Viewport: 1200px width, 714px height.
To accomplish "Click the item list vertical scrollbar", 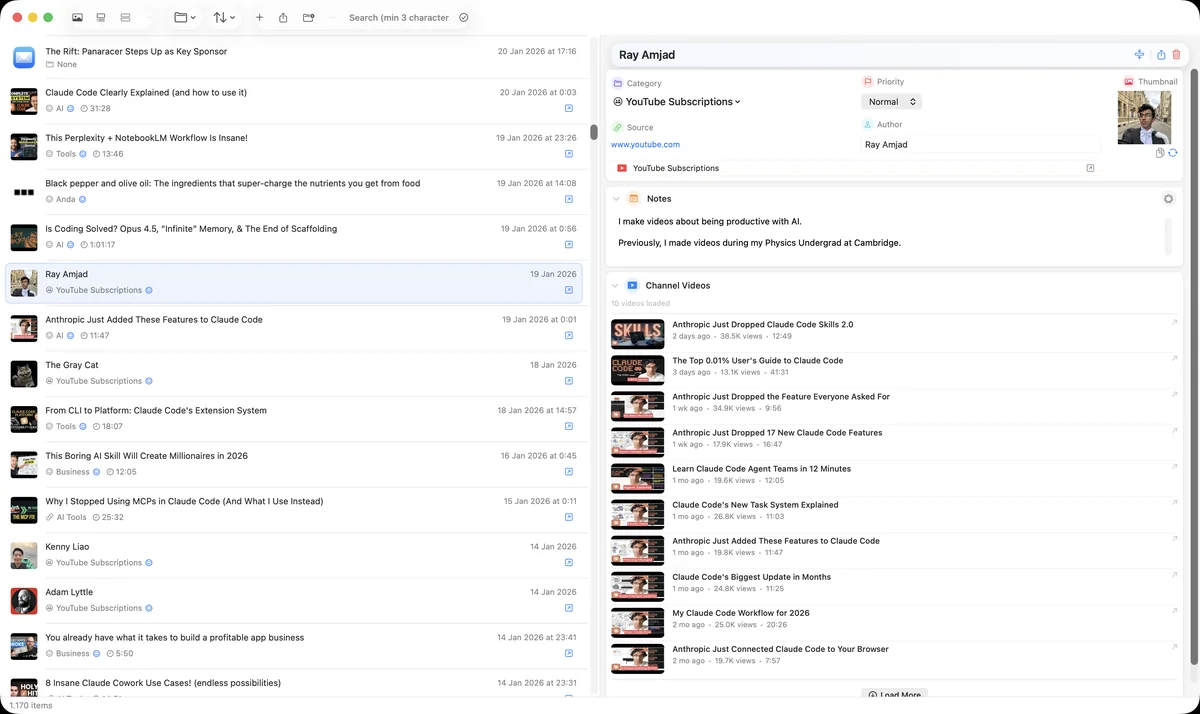I will pos(594,131).
